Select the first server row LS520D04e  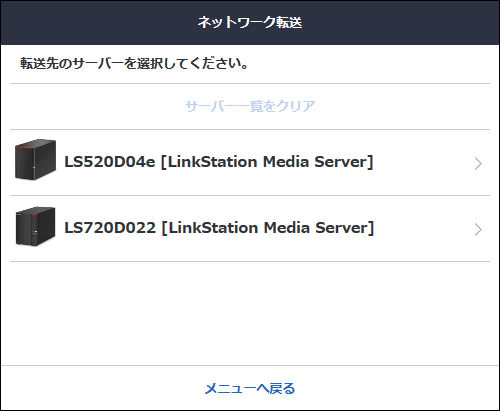(x=250, y=163)
